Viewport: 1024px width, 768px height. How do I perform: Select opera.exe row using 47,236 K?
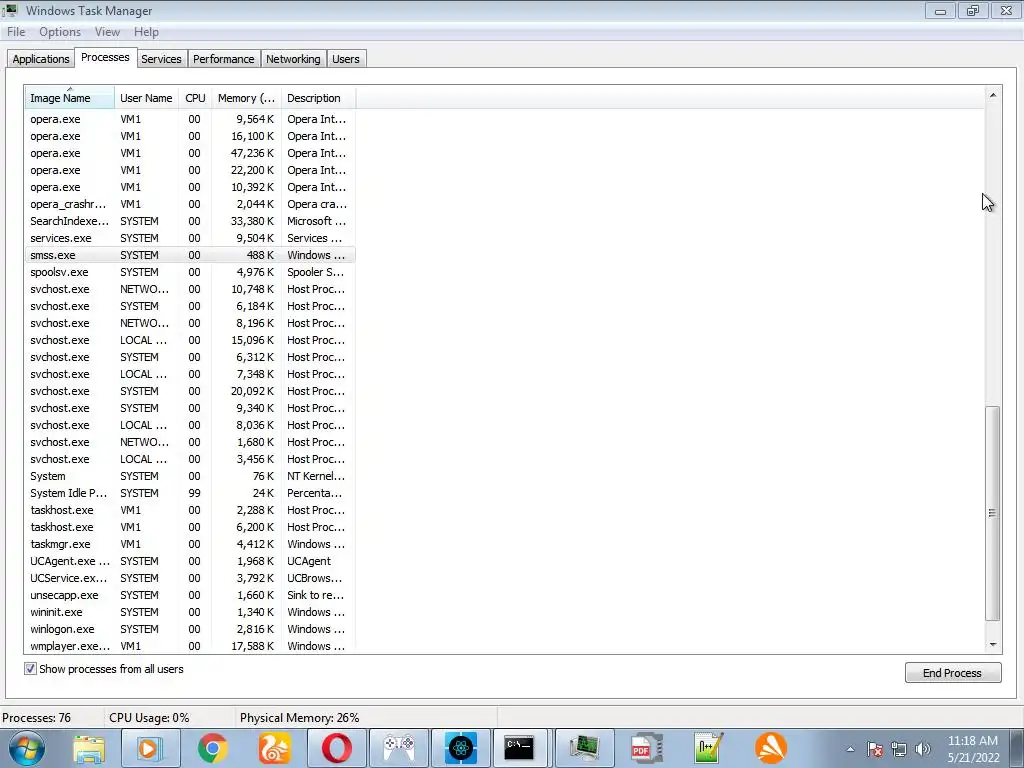coord(190,153)
